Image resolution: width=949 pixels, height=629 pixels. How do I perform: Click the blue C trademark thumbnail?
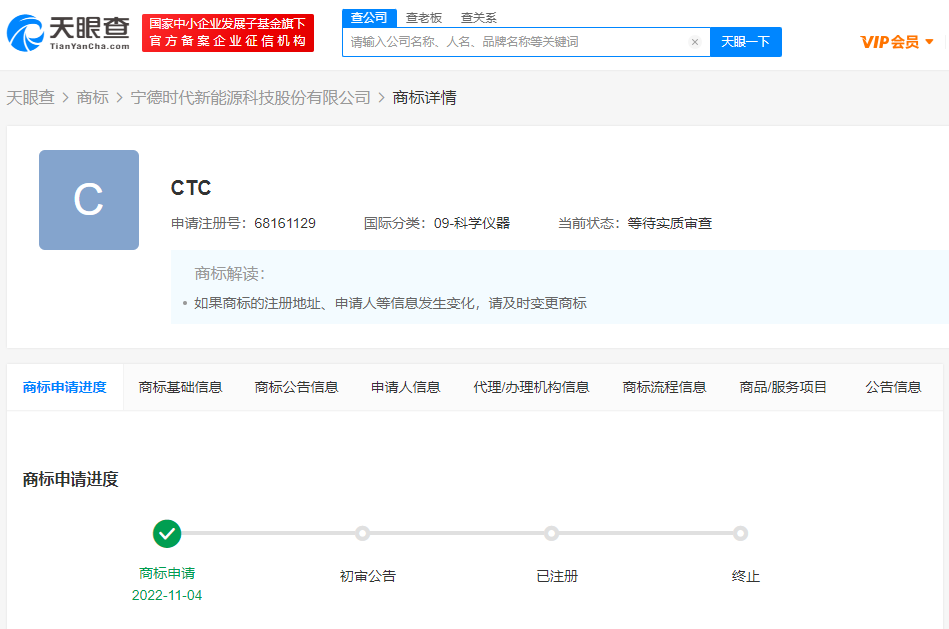[x=89, y=200]
